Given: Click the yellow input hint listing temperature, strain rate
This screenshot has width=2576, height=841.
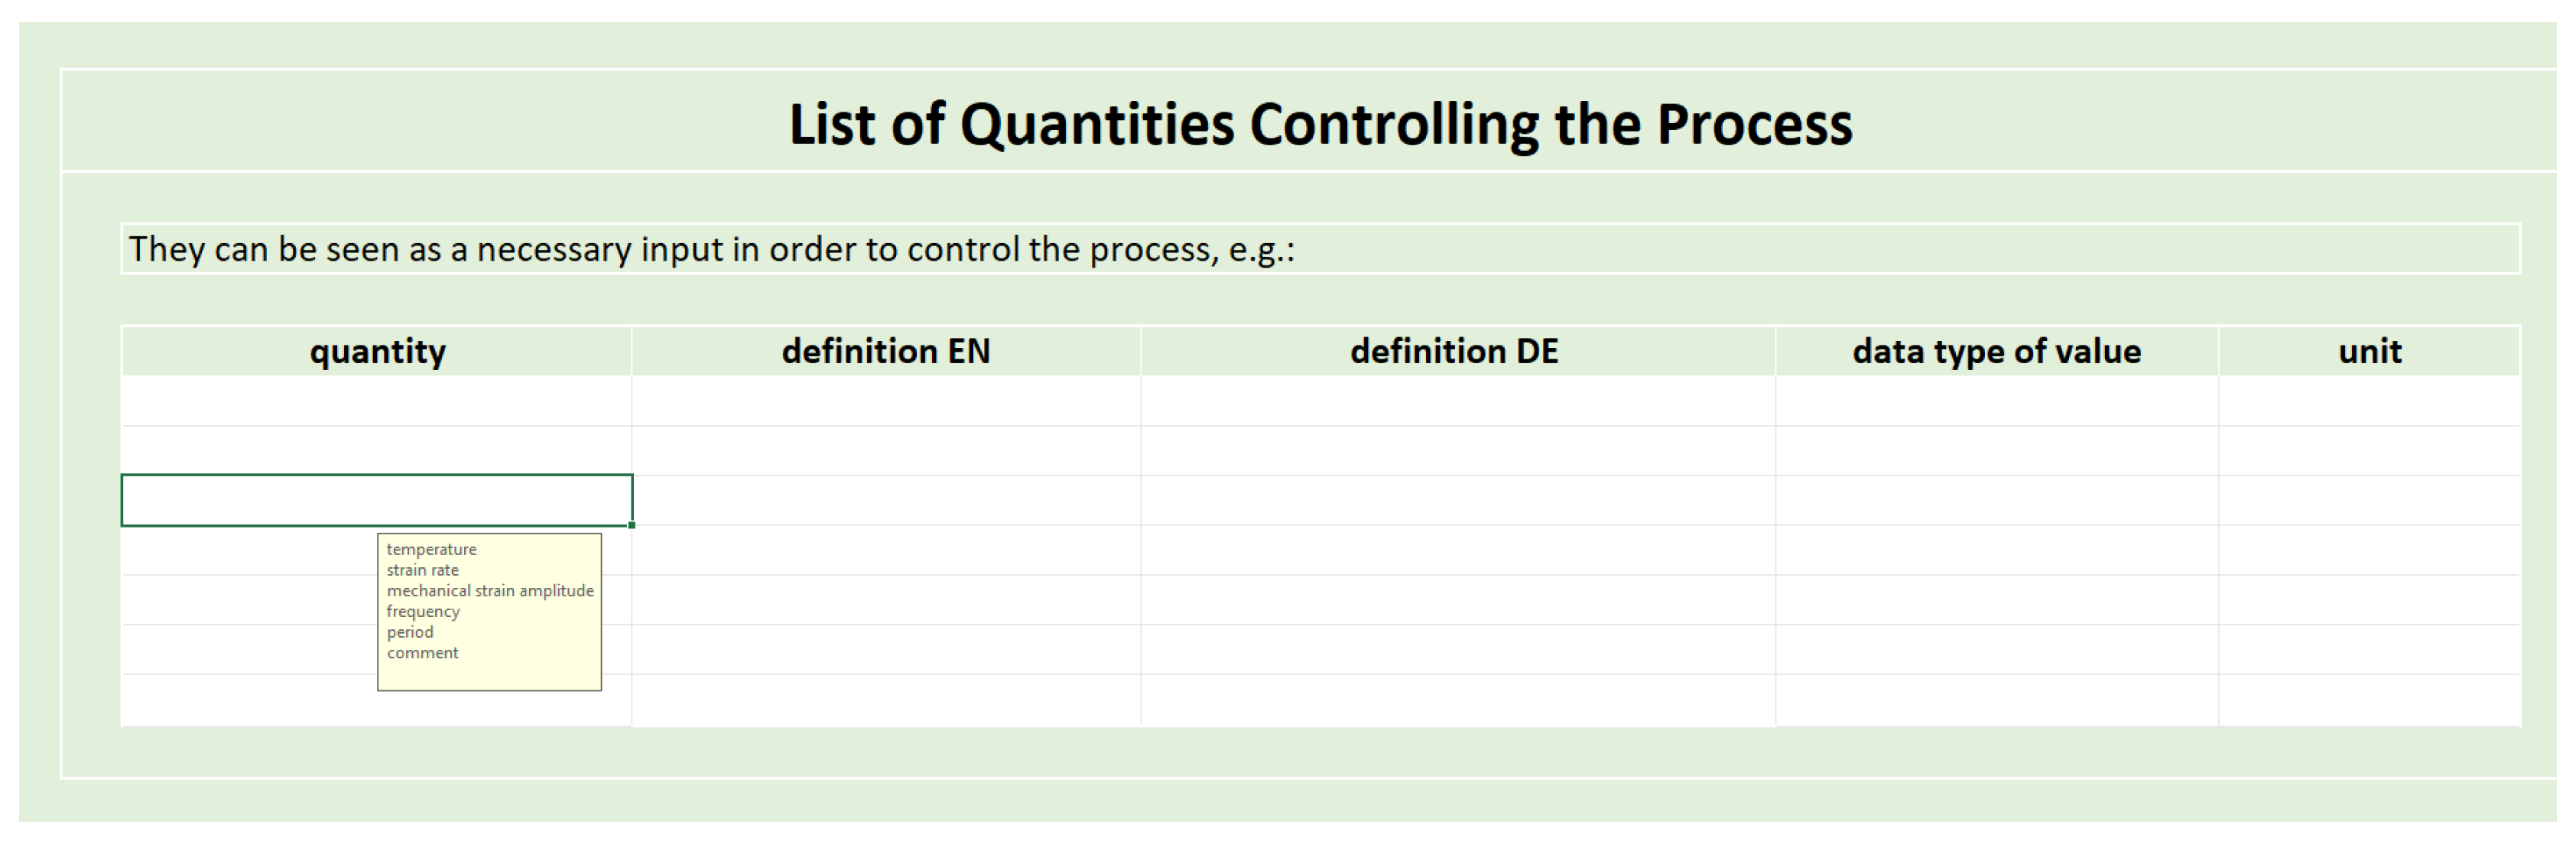Looking at the screenshot, I should pos(489,612).
